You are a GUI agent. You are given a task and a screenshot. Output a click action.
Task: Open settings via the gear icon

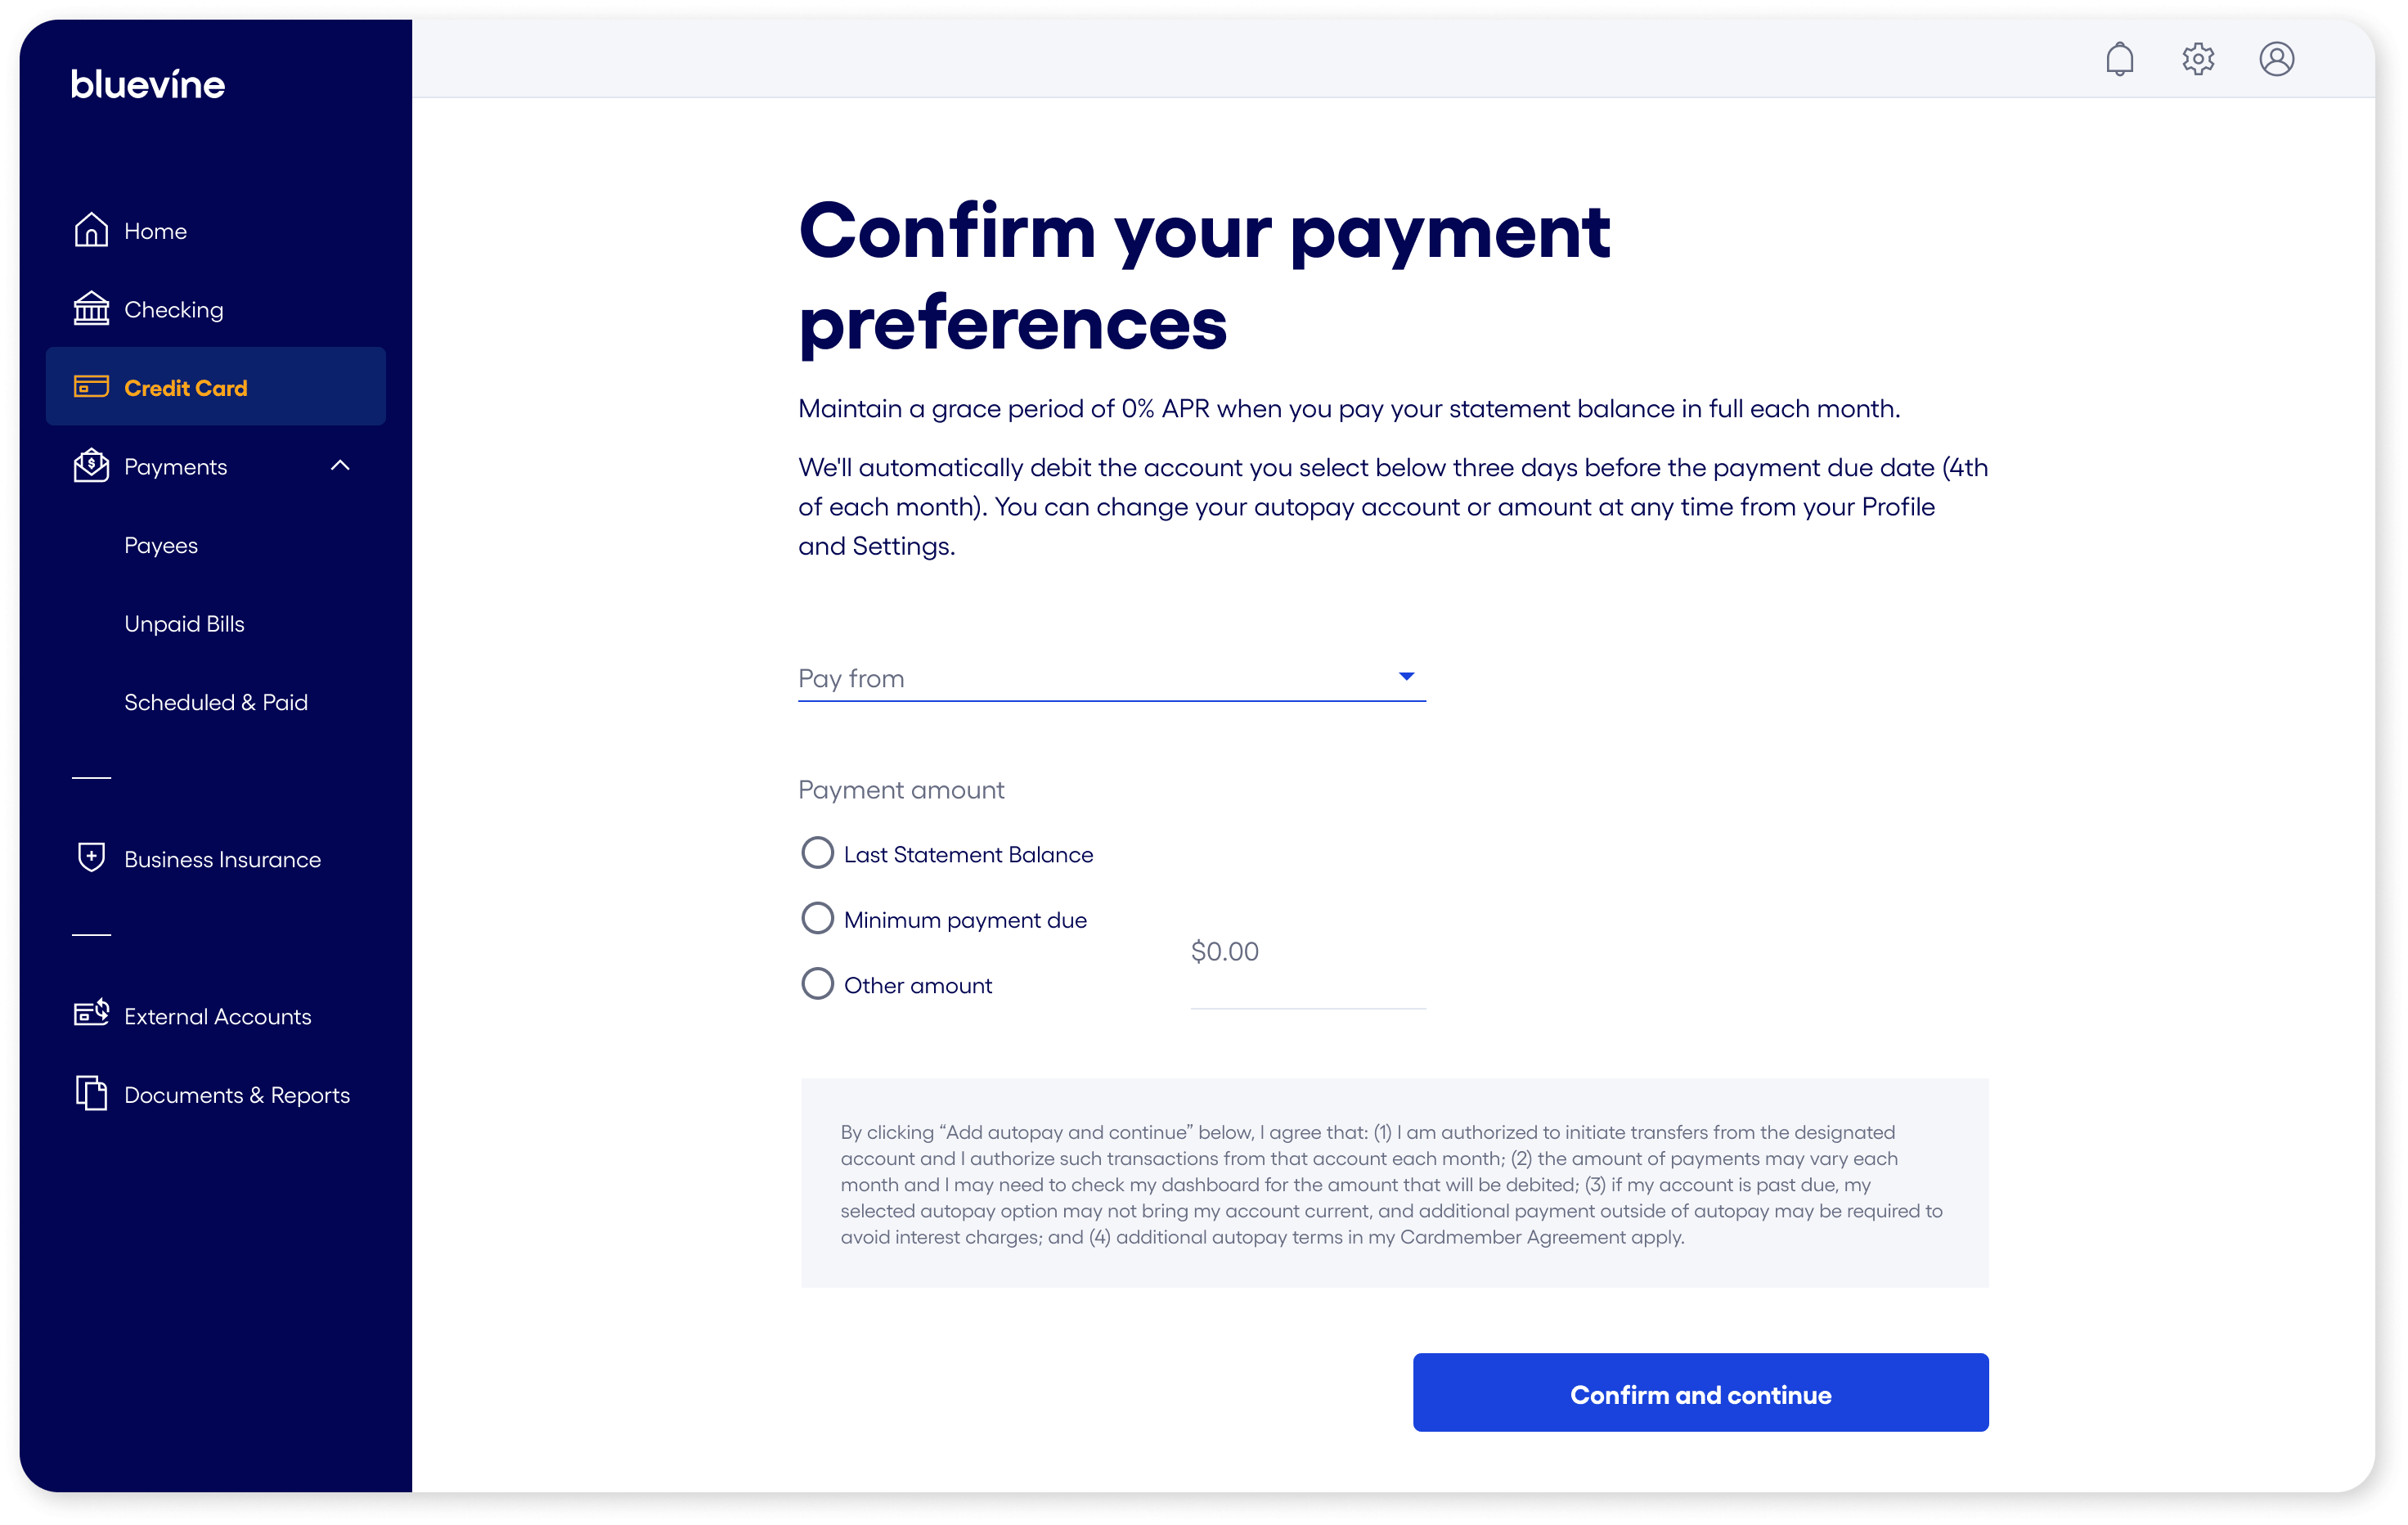(x=2197, y=59)
